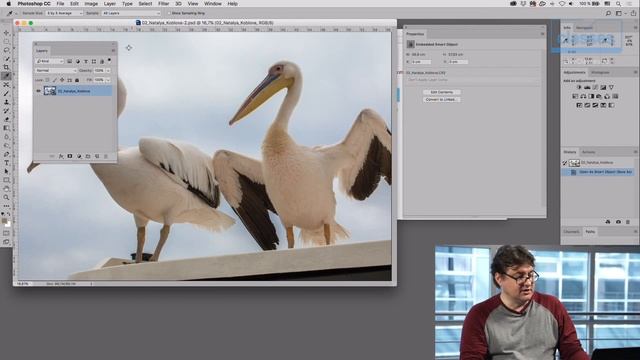Image resolution: width=640 pixels, height=360 pixels.
Task: Select the Clone Stamp tool
Action: [6, 102]
